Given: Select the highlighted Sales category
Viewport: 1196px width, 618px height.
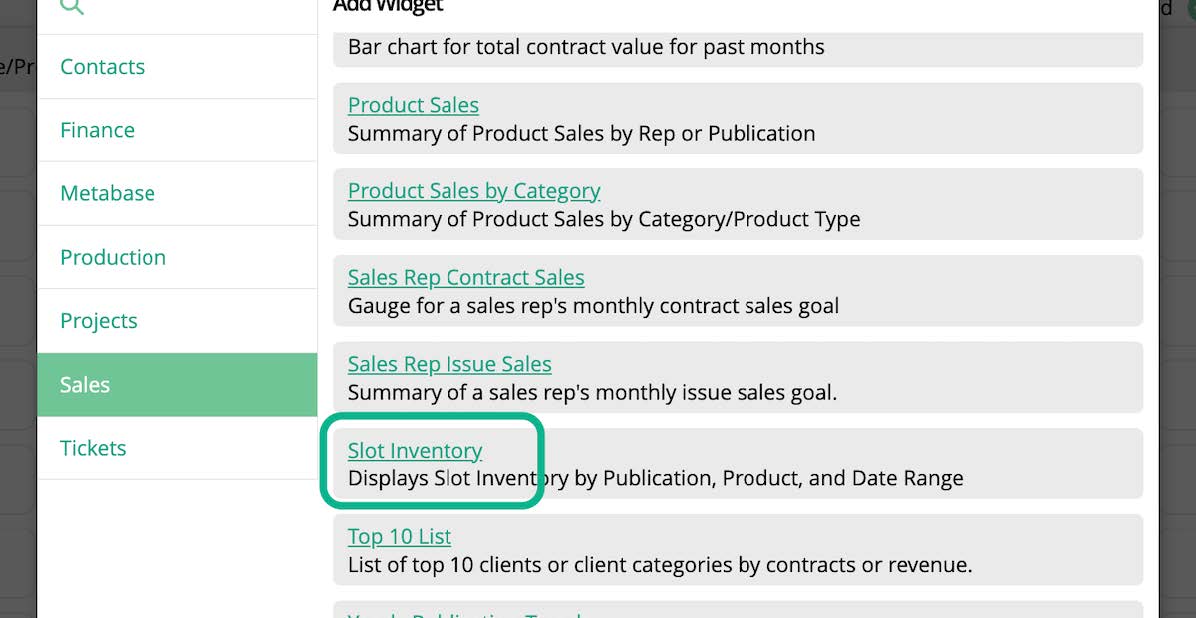Looking at the screenshot, I should [x=85, y=385].
